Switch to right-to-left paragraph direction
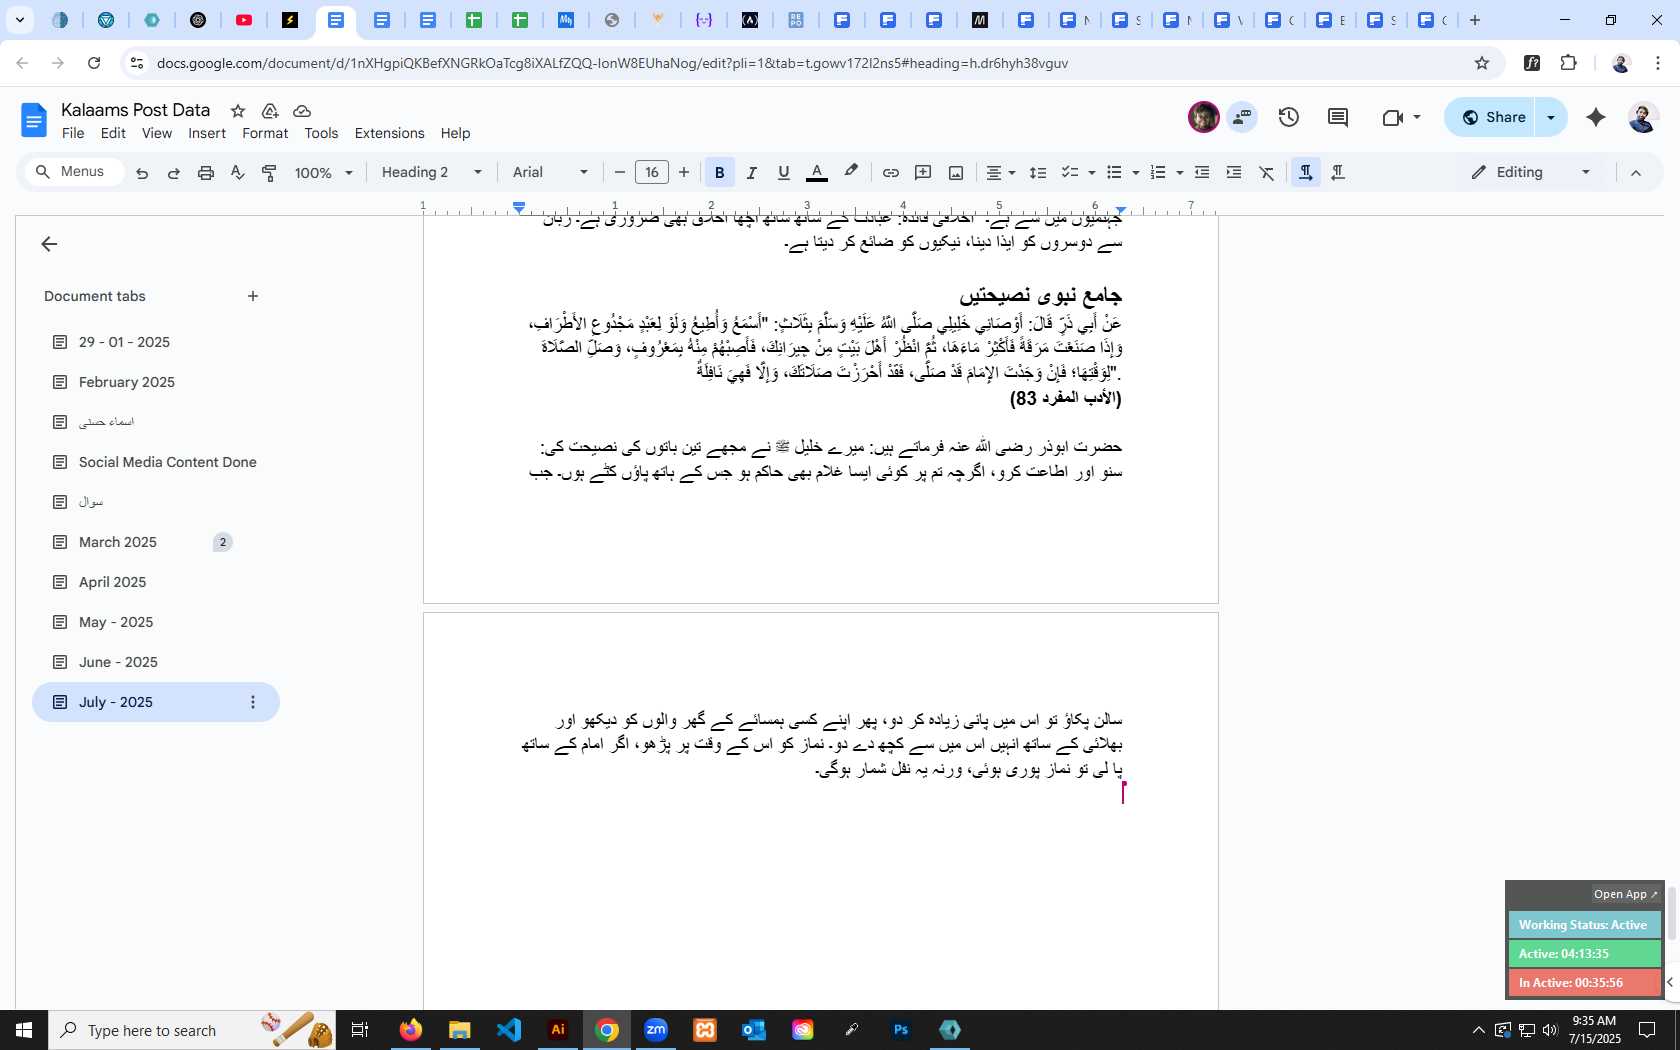 (x=1338, y=173)
